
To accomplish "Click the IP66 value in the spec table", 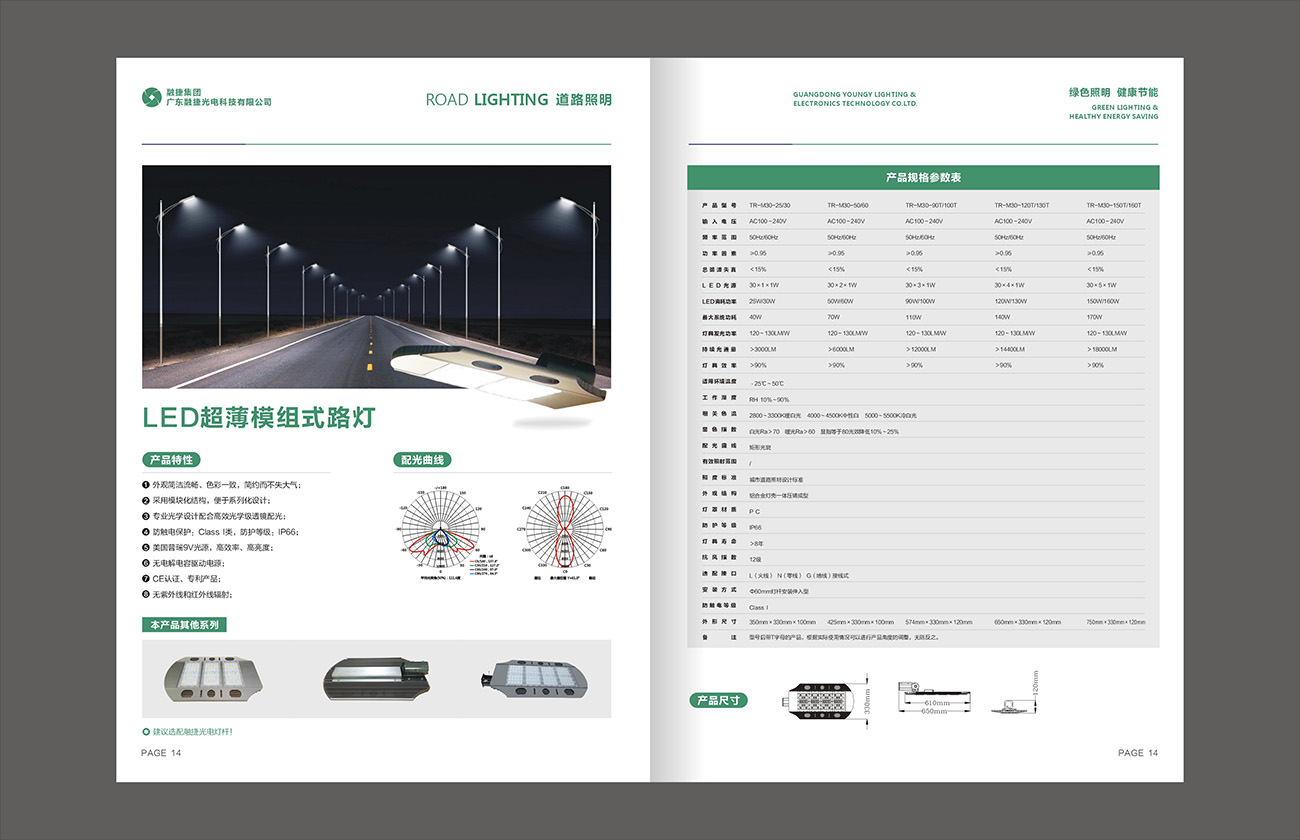I will click(756, 526).
